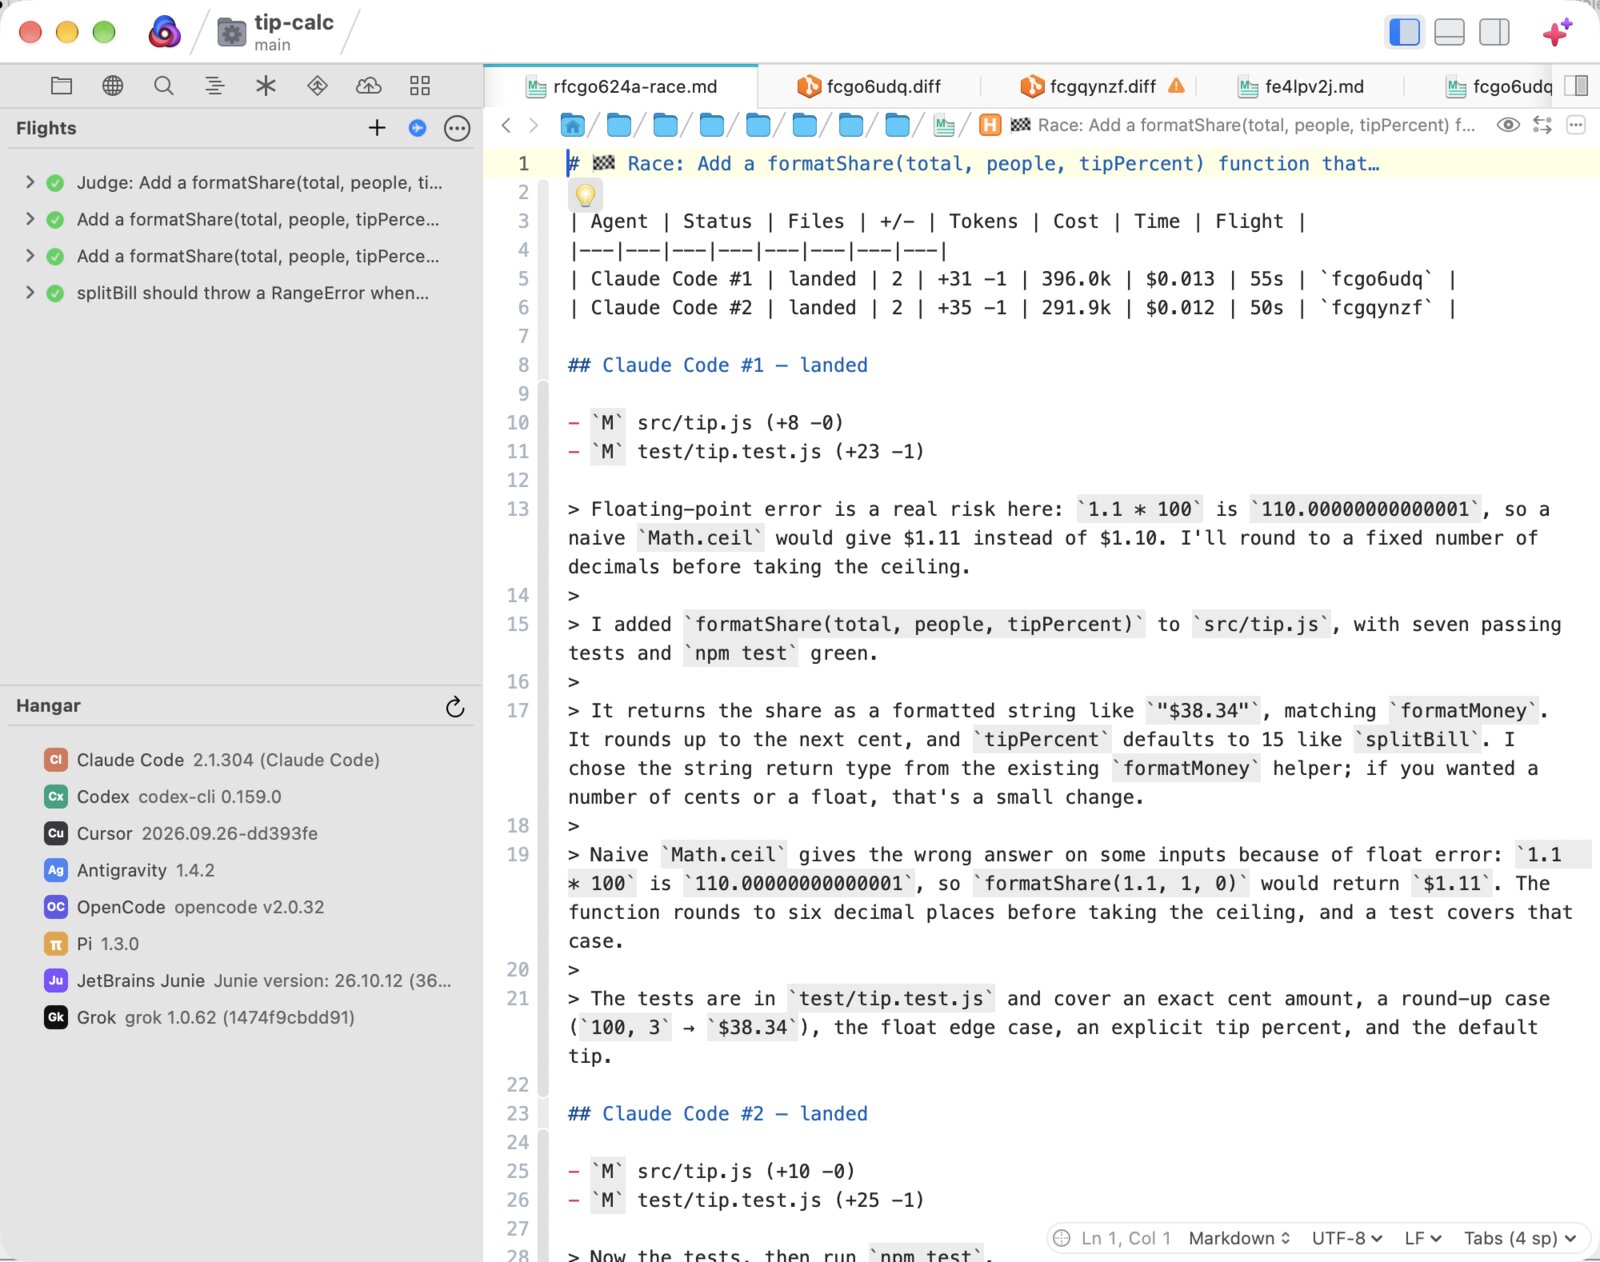
Task: Open the search magnifier in sidebar toolbar
Action: click(x=164, y=86)
